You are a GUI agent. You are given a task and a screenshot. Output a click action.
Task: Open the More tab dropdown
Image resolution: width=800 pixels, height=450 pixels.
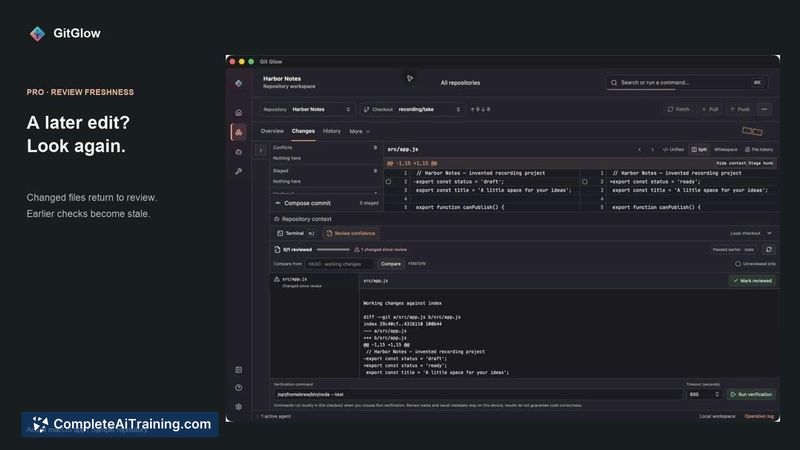pyautogui.click(x=359, y=132)
